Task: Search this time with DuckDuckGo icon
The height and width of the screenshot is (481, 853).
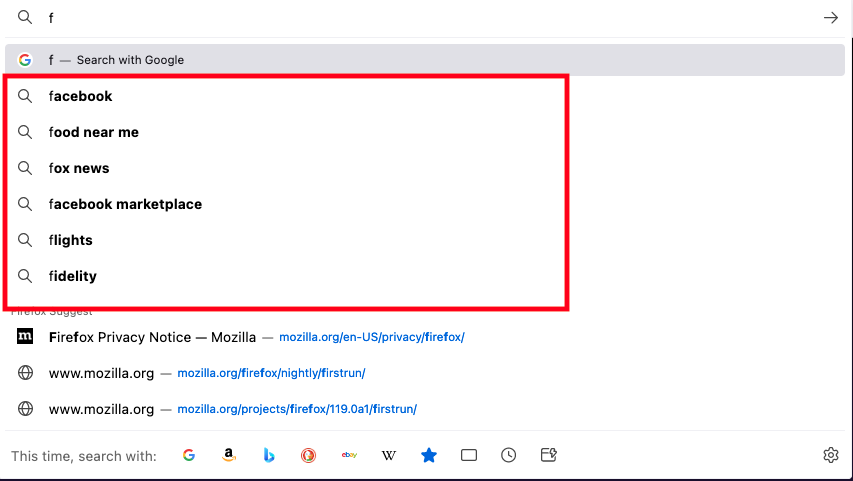Action: [308, 455]
